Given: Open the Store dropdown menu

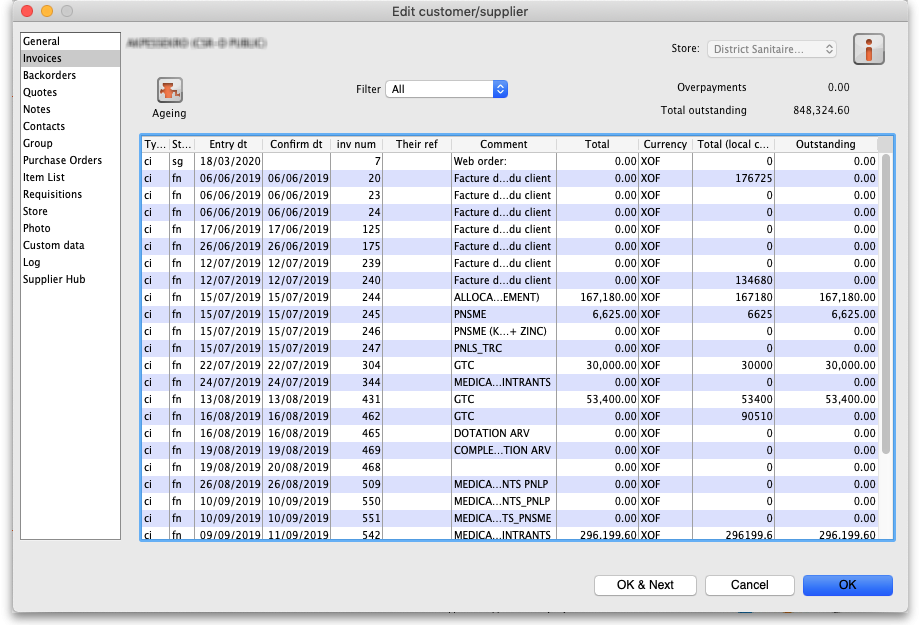Looking at the screenshot, I should click(772, 49).
